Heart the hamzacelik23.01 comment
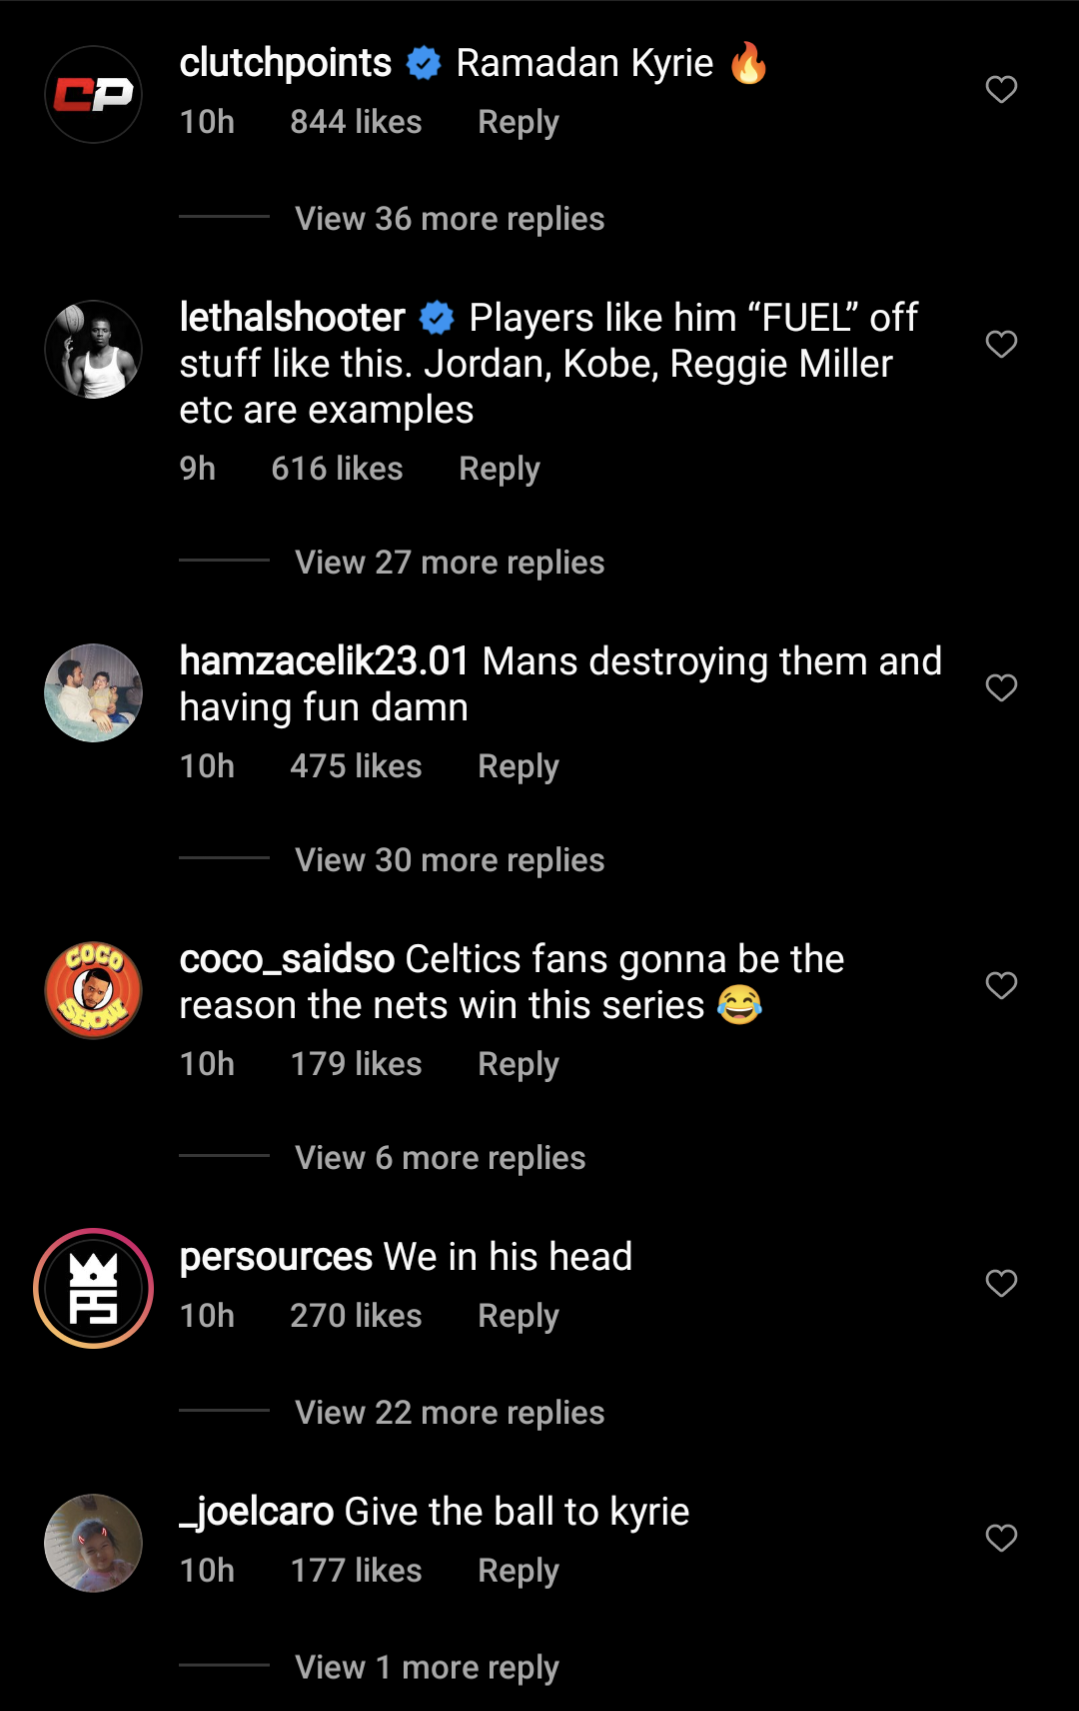 pos(1001,688)
